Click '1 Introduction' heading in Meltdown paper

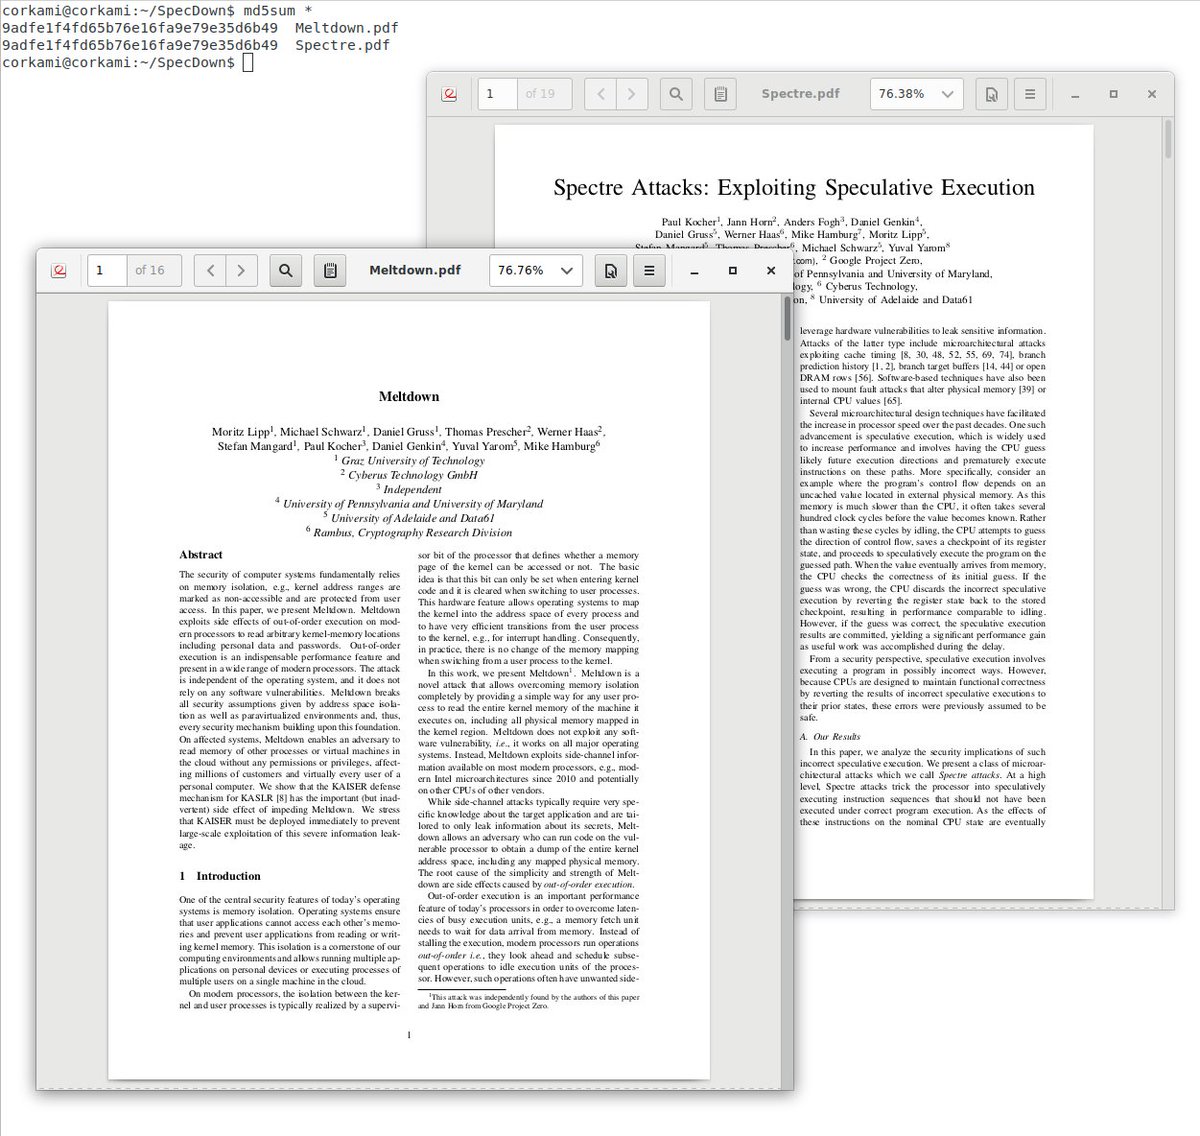(220, 875)
